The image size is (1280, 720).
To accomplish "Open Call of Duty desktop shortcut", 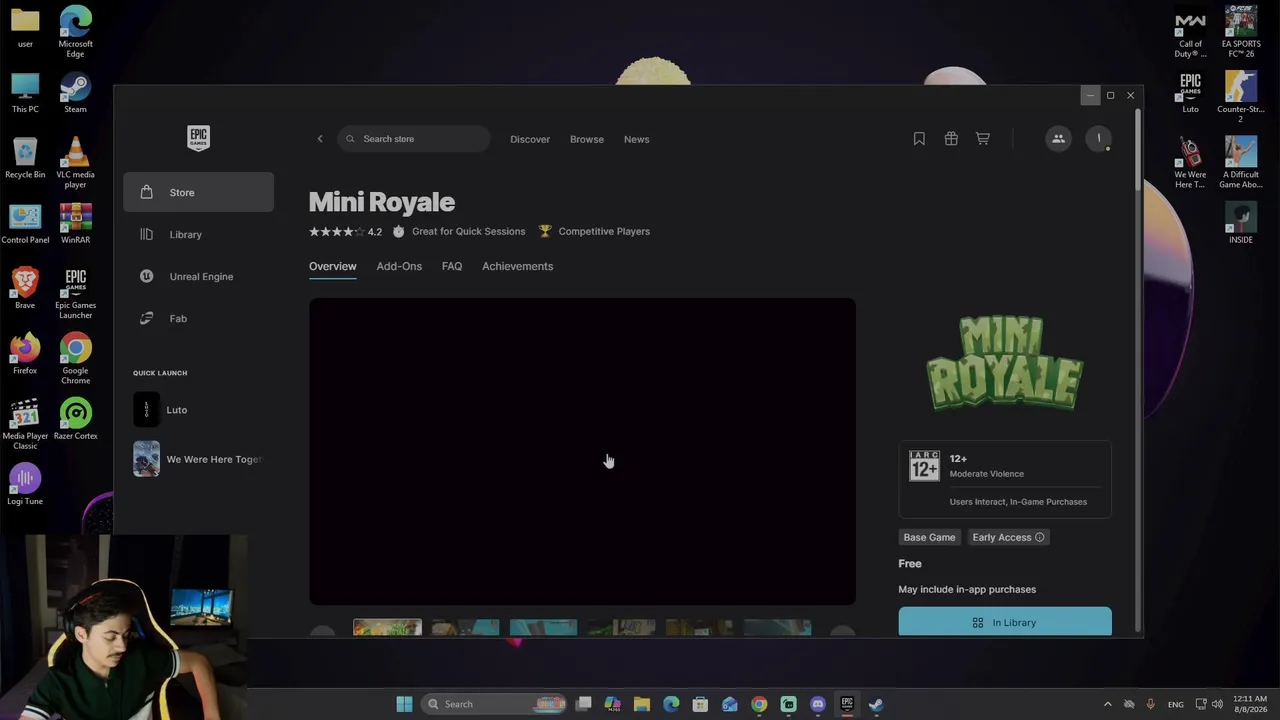I will coord(1190,32).
